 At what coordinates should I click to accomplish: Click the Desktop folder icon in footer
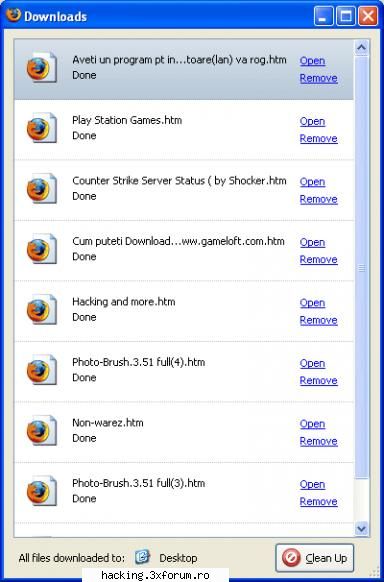(x=142, y=557)
